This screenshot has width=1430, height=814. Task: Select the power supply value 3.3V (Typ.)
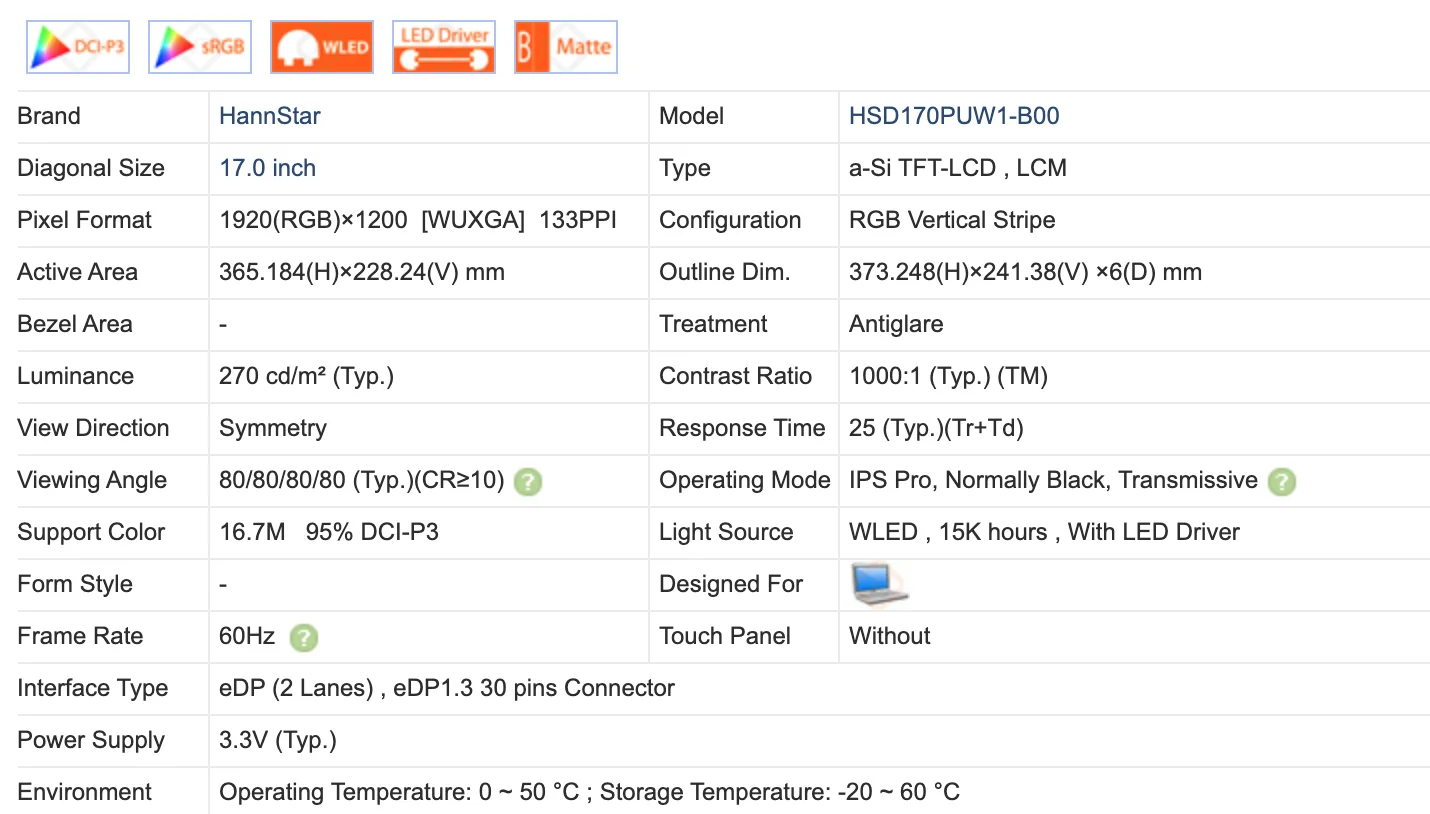[278, 740]
